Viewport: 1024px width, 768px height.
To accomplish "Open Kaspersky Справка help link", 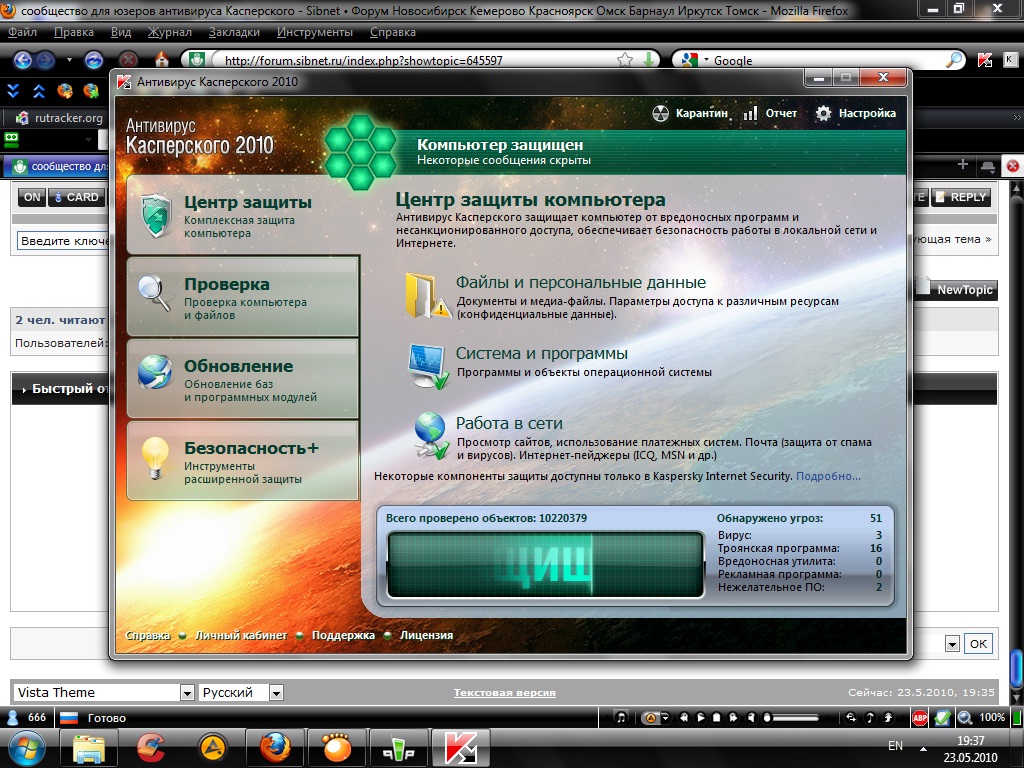I will [x=148, y=635].
